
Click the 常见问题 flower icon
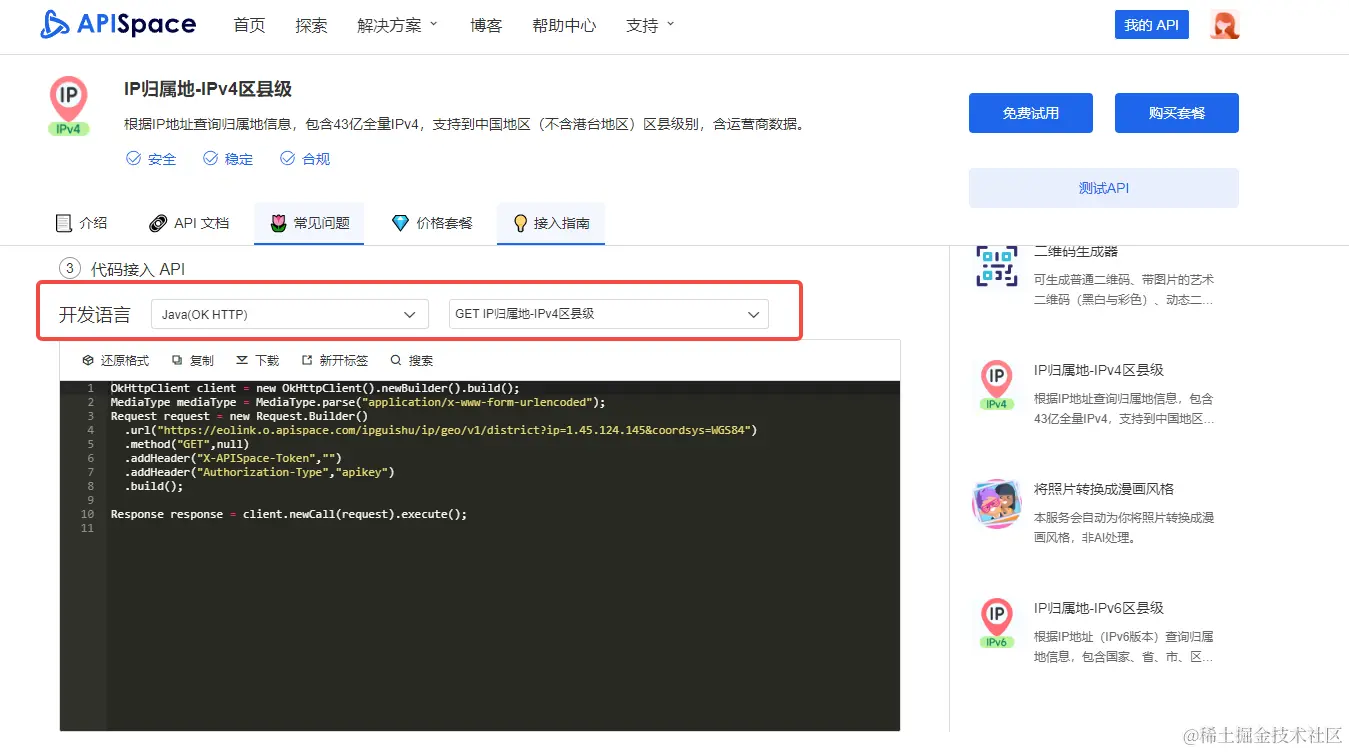(x=278, y=223)
